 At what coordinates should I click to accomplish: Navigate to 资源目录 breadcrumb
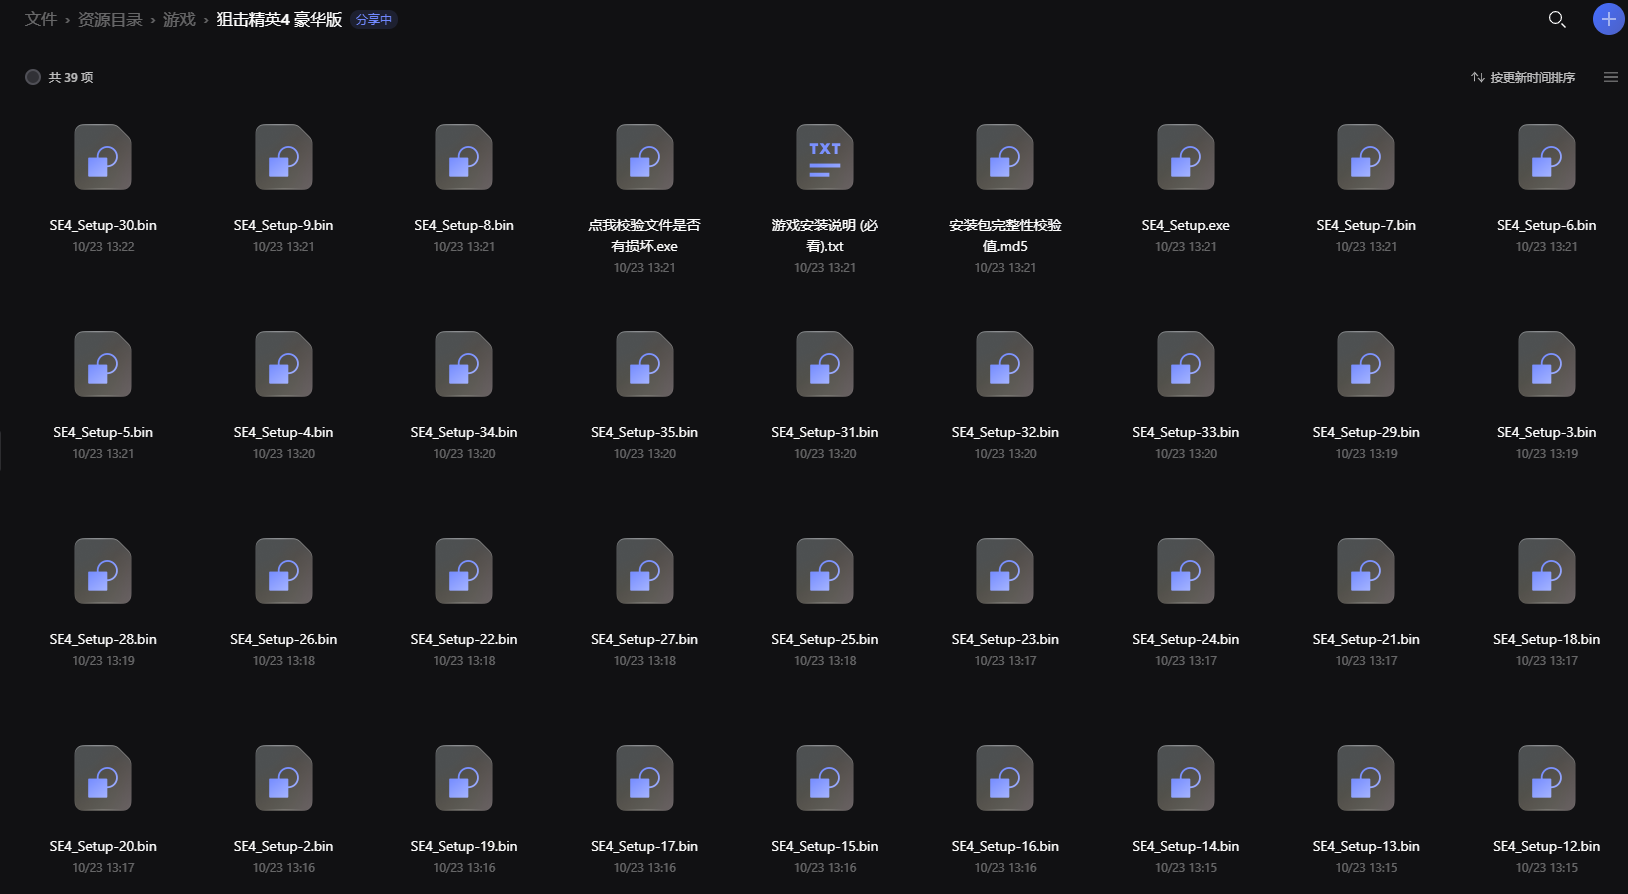(x=110, y=19)
